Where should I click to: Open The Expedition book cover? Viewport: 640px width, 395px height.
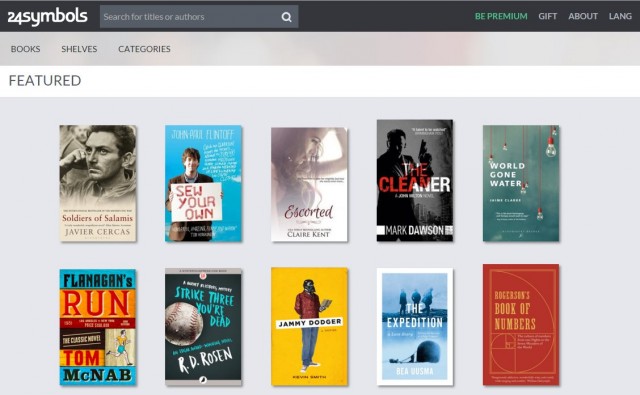click(415, 327)
